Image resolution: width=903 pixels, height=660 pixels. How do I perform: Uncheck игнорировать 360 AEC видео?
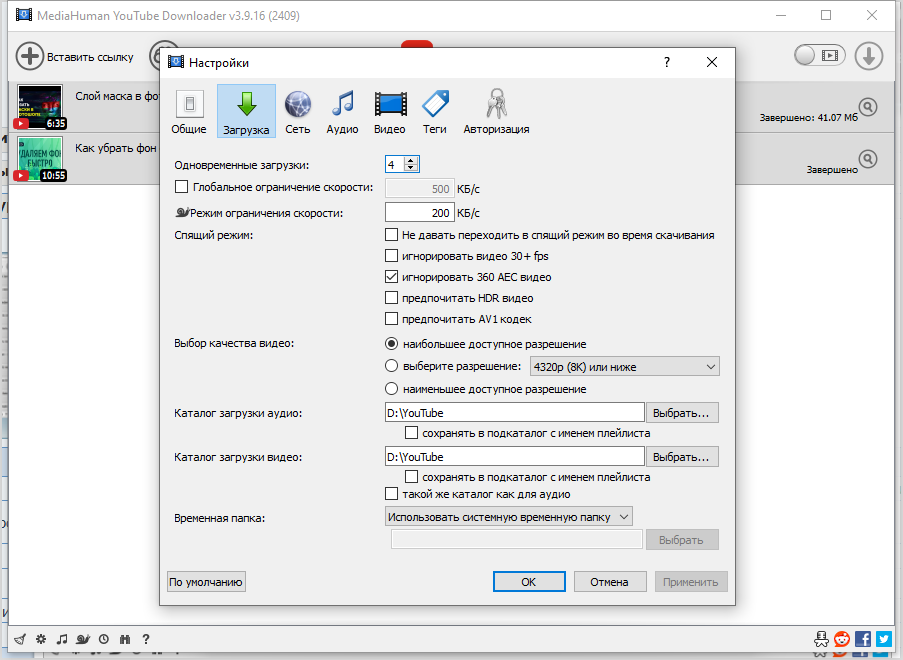click(392, 277)
